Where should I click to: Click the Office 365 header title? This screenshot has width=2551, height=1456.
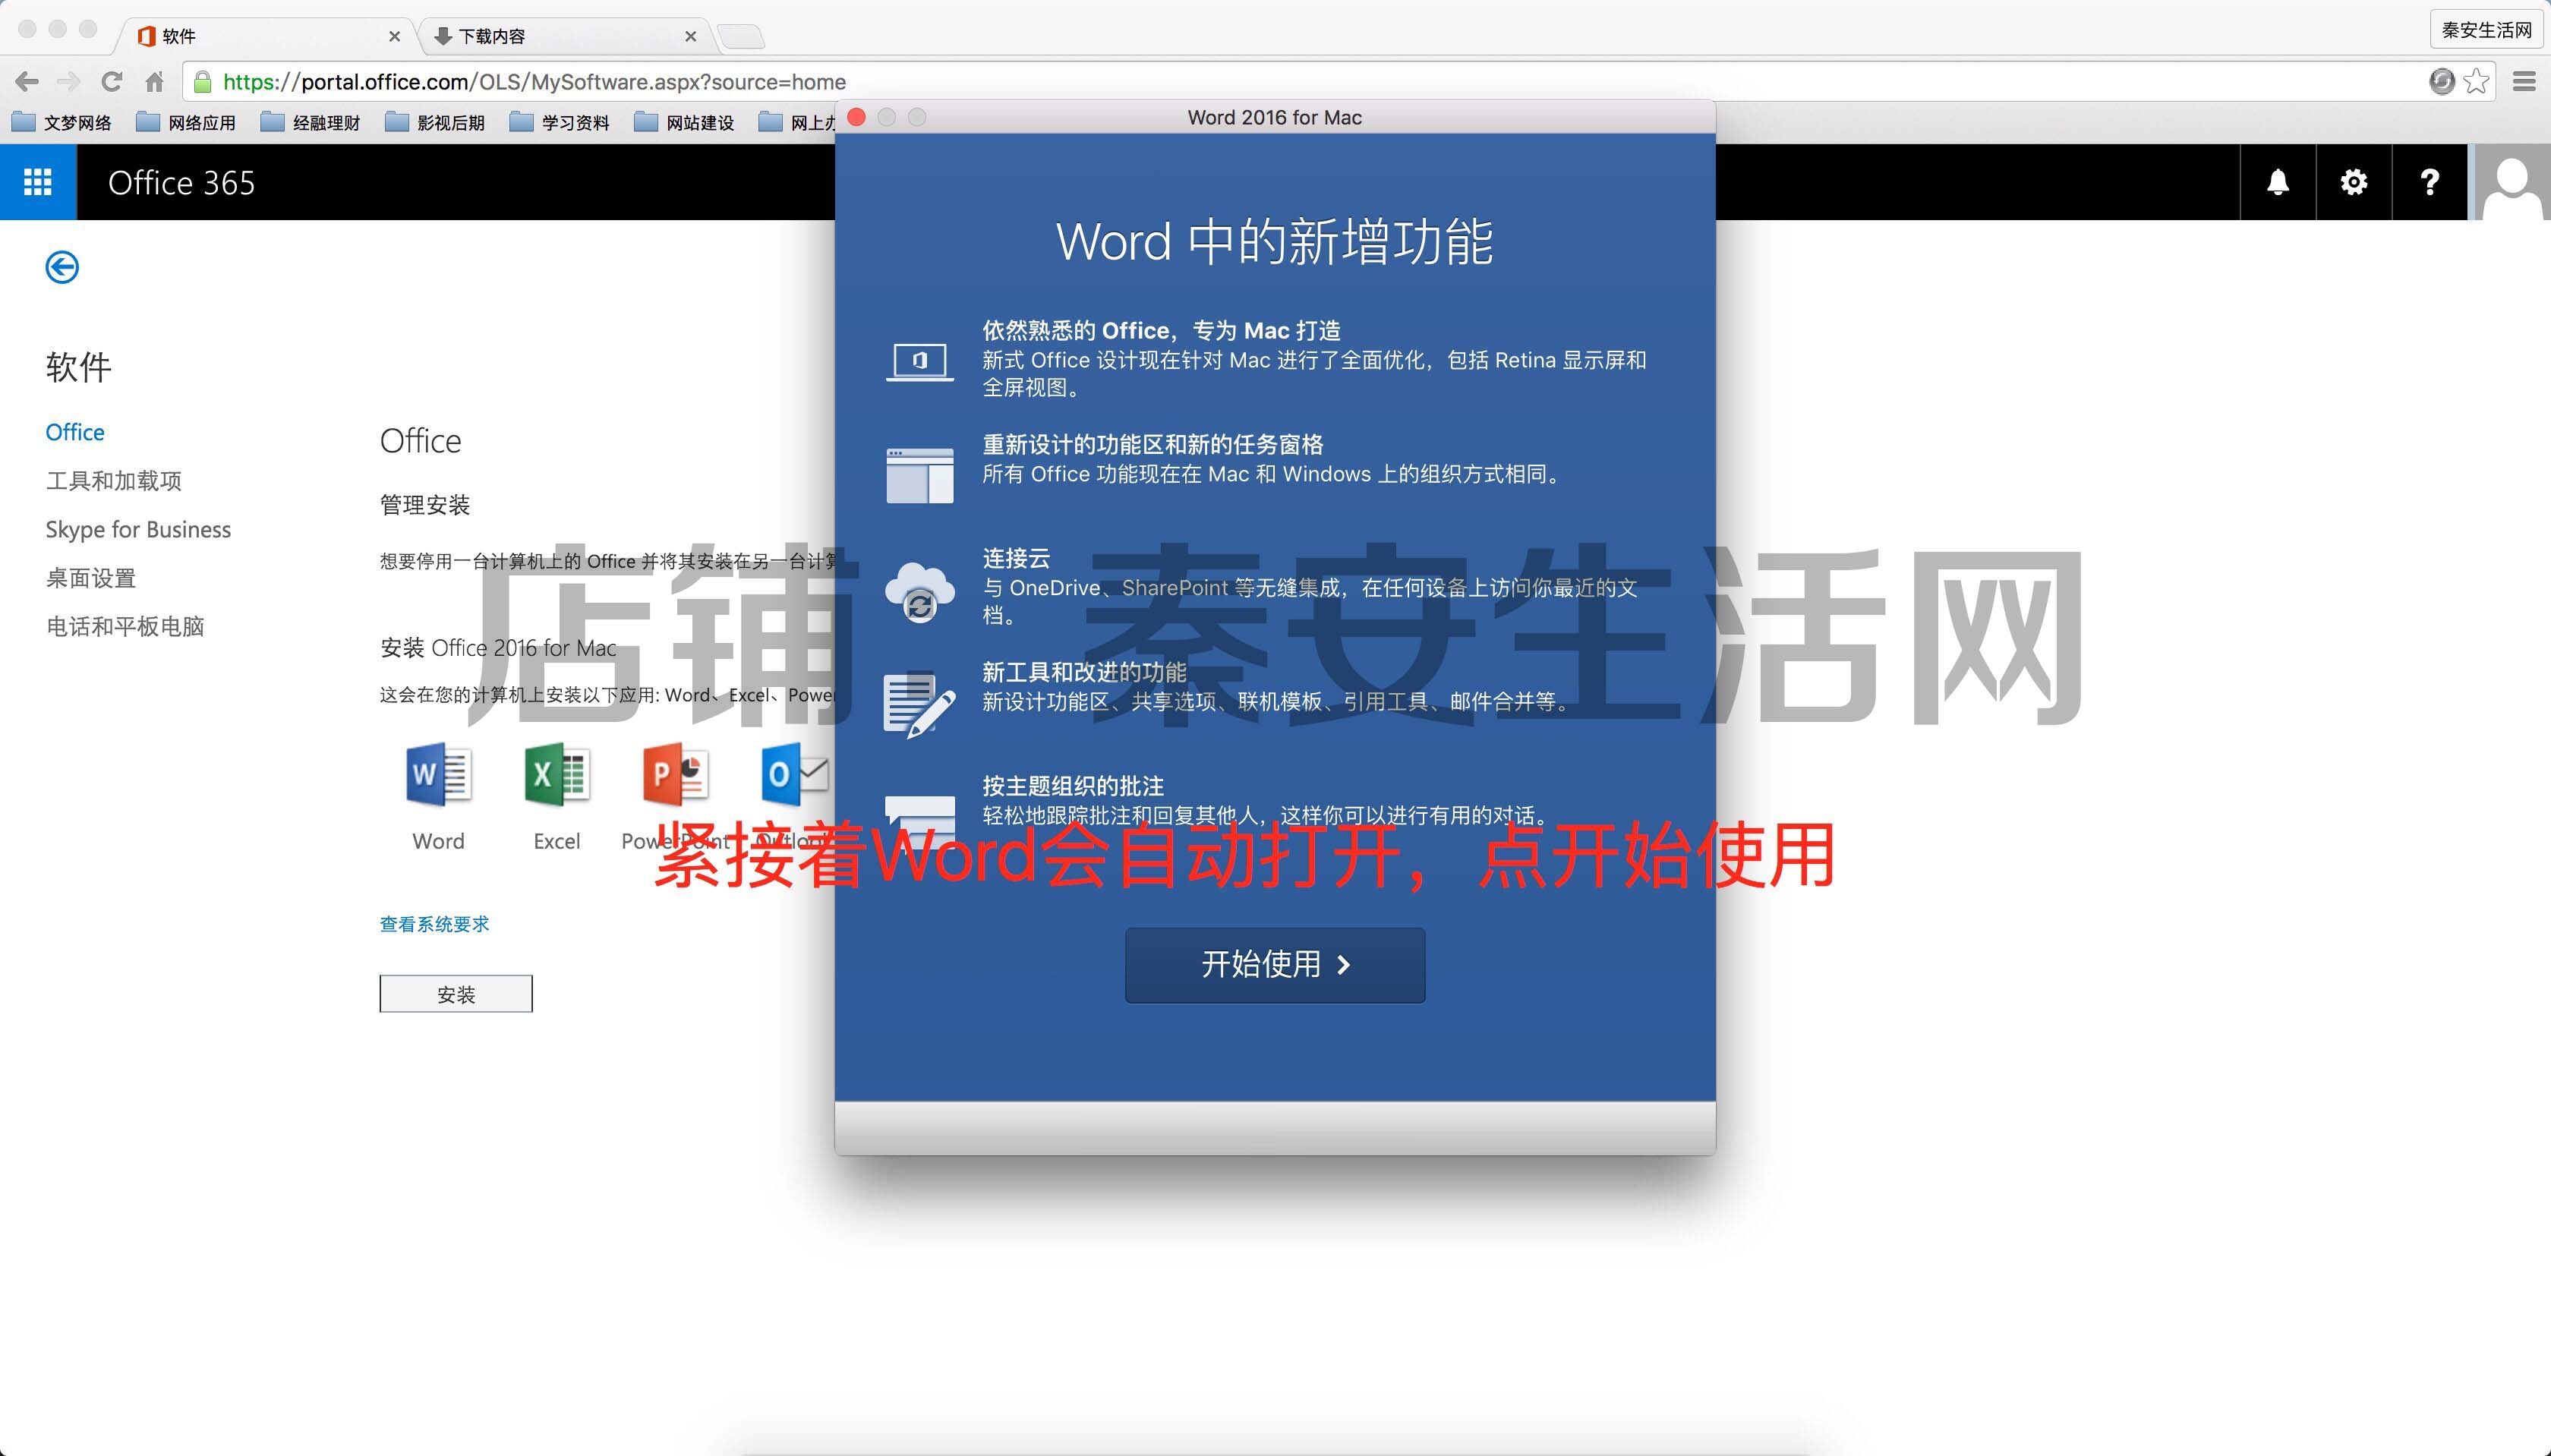coord(181,183)
